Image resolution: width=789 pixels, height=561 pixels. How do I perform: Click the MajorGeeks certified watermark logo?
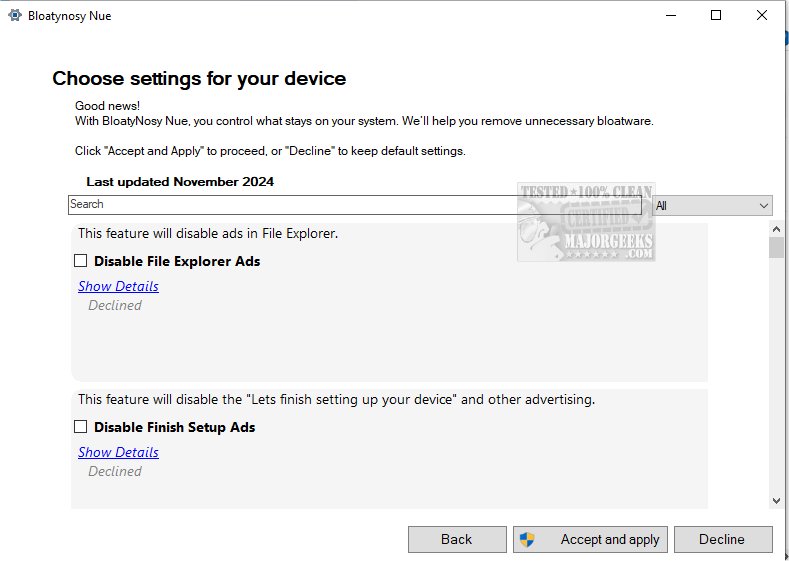585,222
